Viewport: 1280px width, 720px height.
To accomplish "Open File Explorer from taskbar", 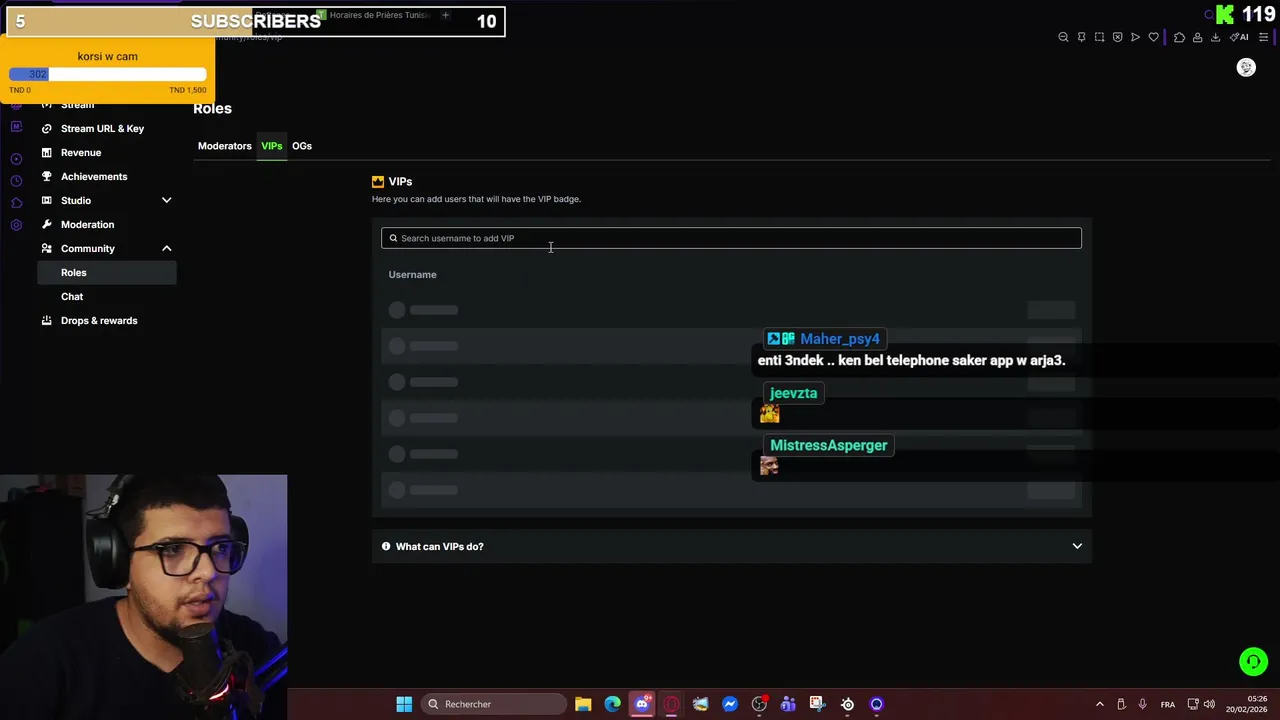I will click(583, 704).
